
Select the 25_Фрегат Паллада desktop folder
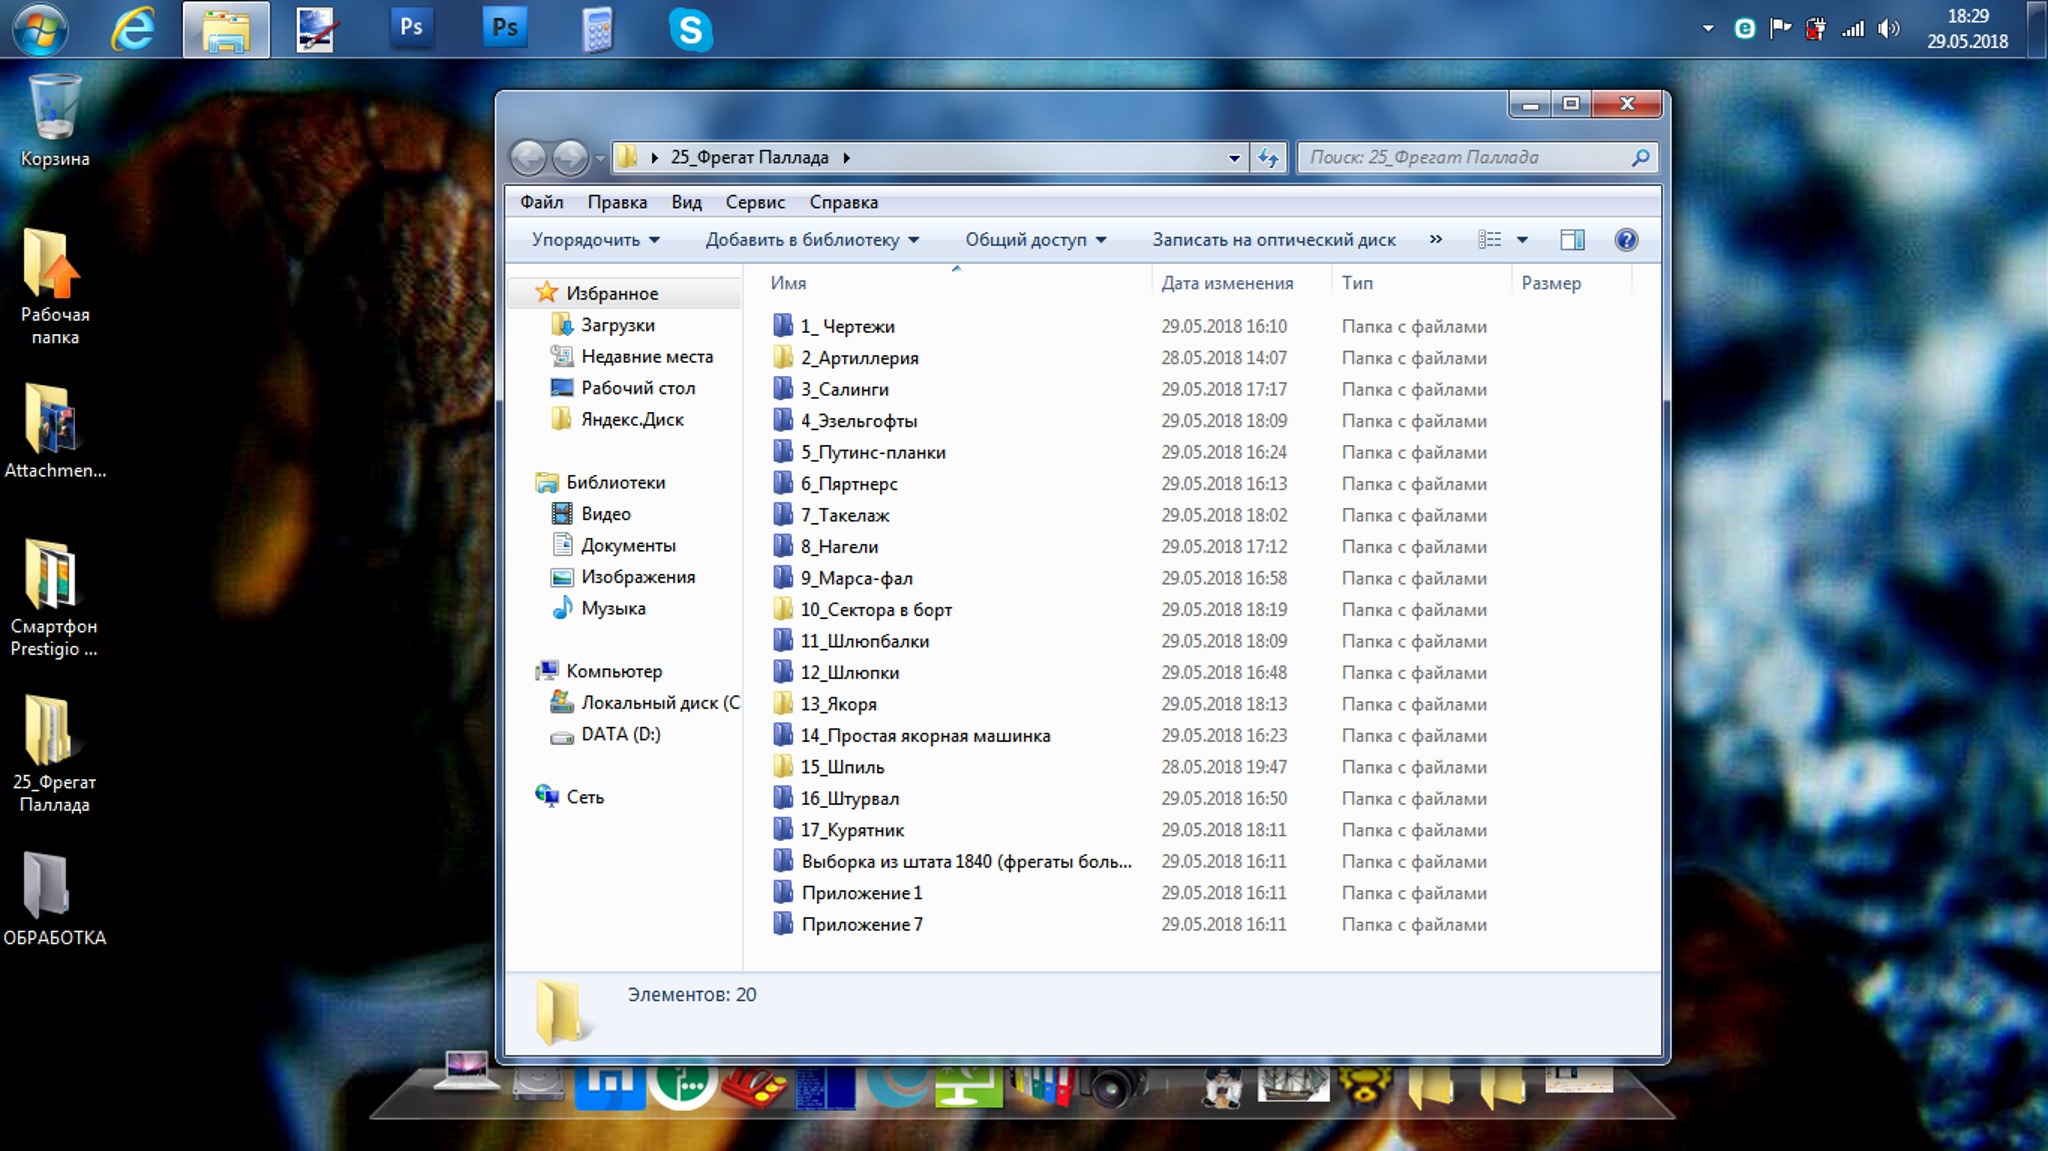pyautogui.click(x=55, y=754)
